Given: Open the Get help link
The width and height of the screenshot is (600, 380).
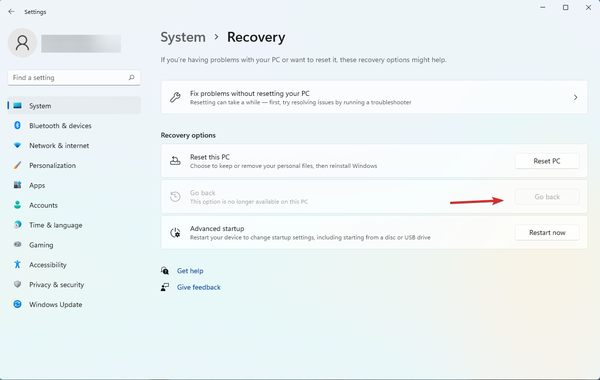Looking at the screenshot, I should (190, 271).
